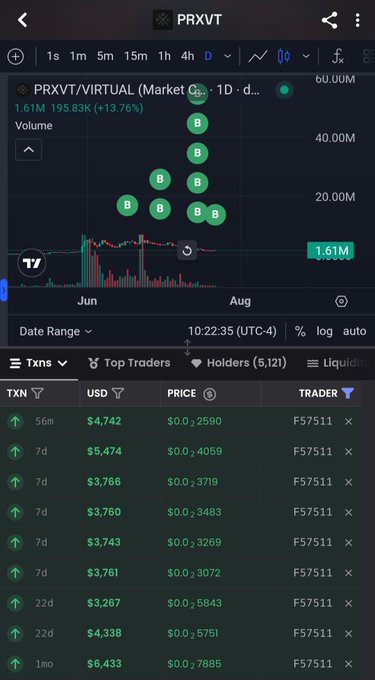The image size is (375, 680).
Task: Click the $3,761 USD amount
Action: (x=104, y=572)
